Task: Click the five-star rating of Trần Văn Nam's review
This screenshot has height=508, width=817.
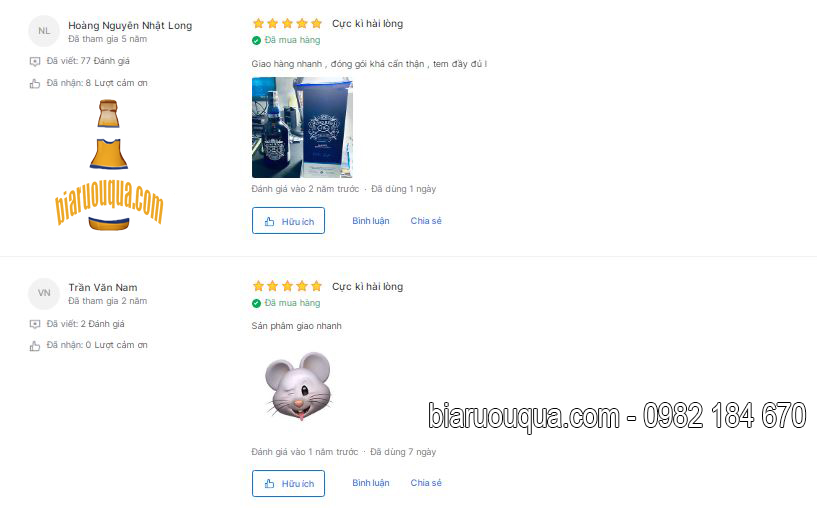Action: coord(287,286)
